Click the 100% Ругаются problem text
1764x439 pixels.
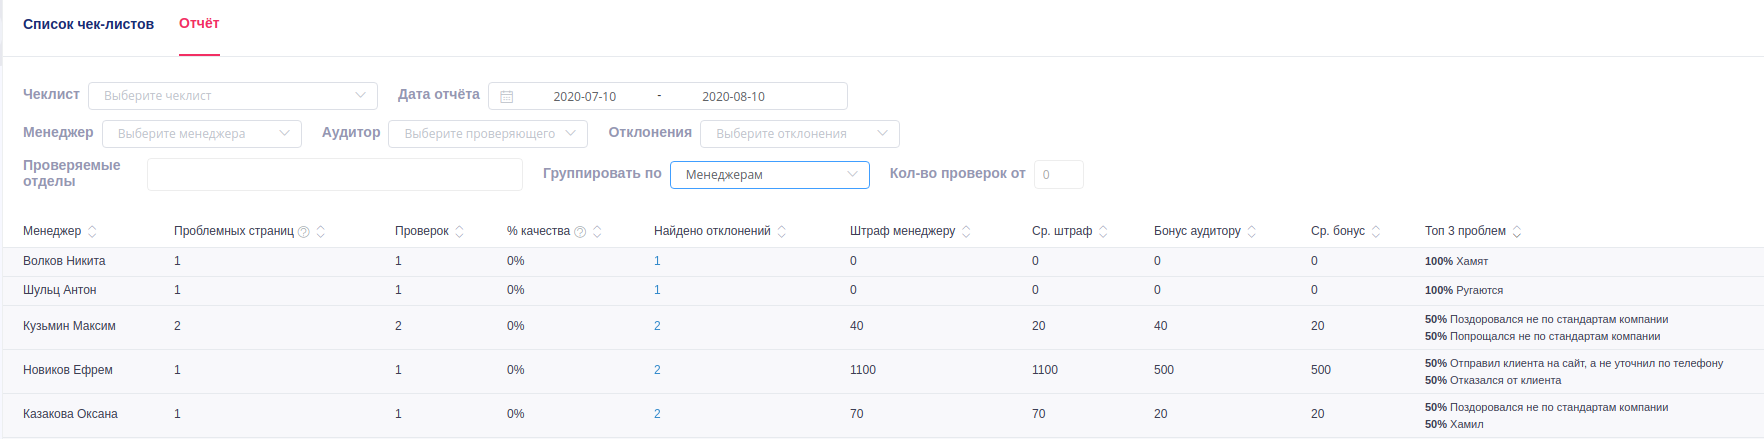(x=1464, y=290)
